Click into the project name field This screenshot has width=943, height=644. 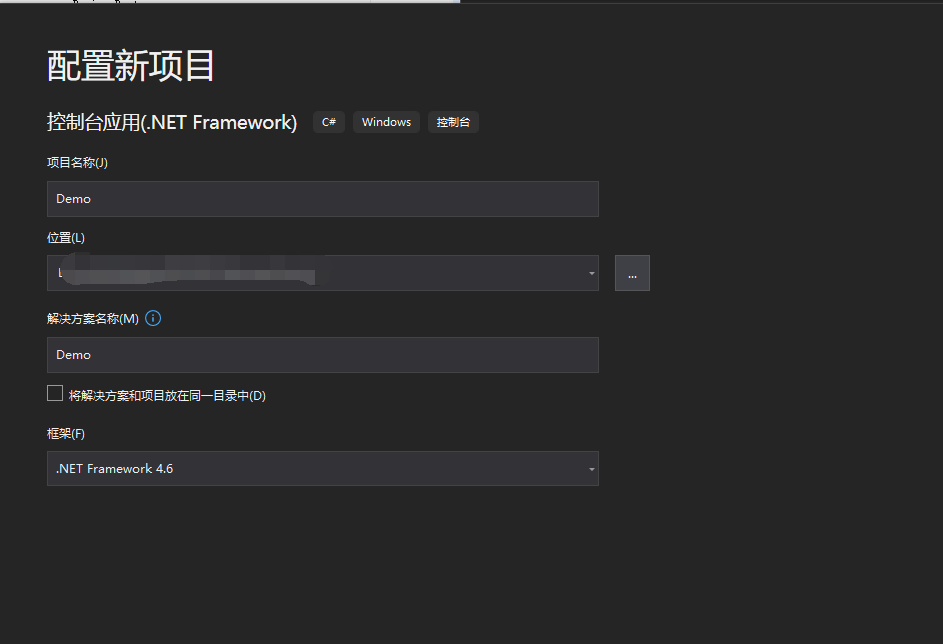[323, 199]
